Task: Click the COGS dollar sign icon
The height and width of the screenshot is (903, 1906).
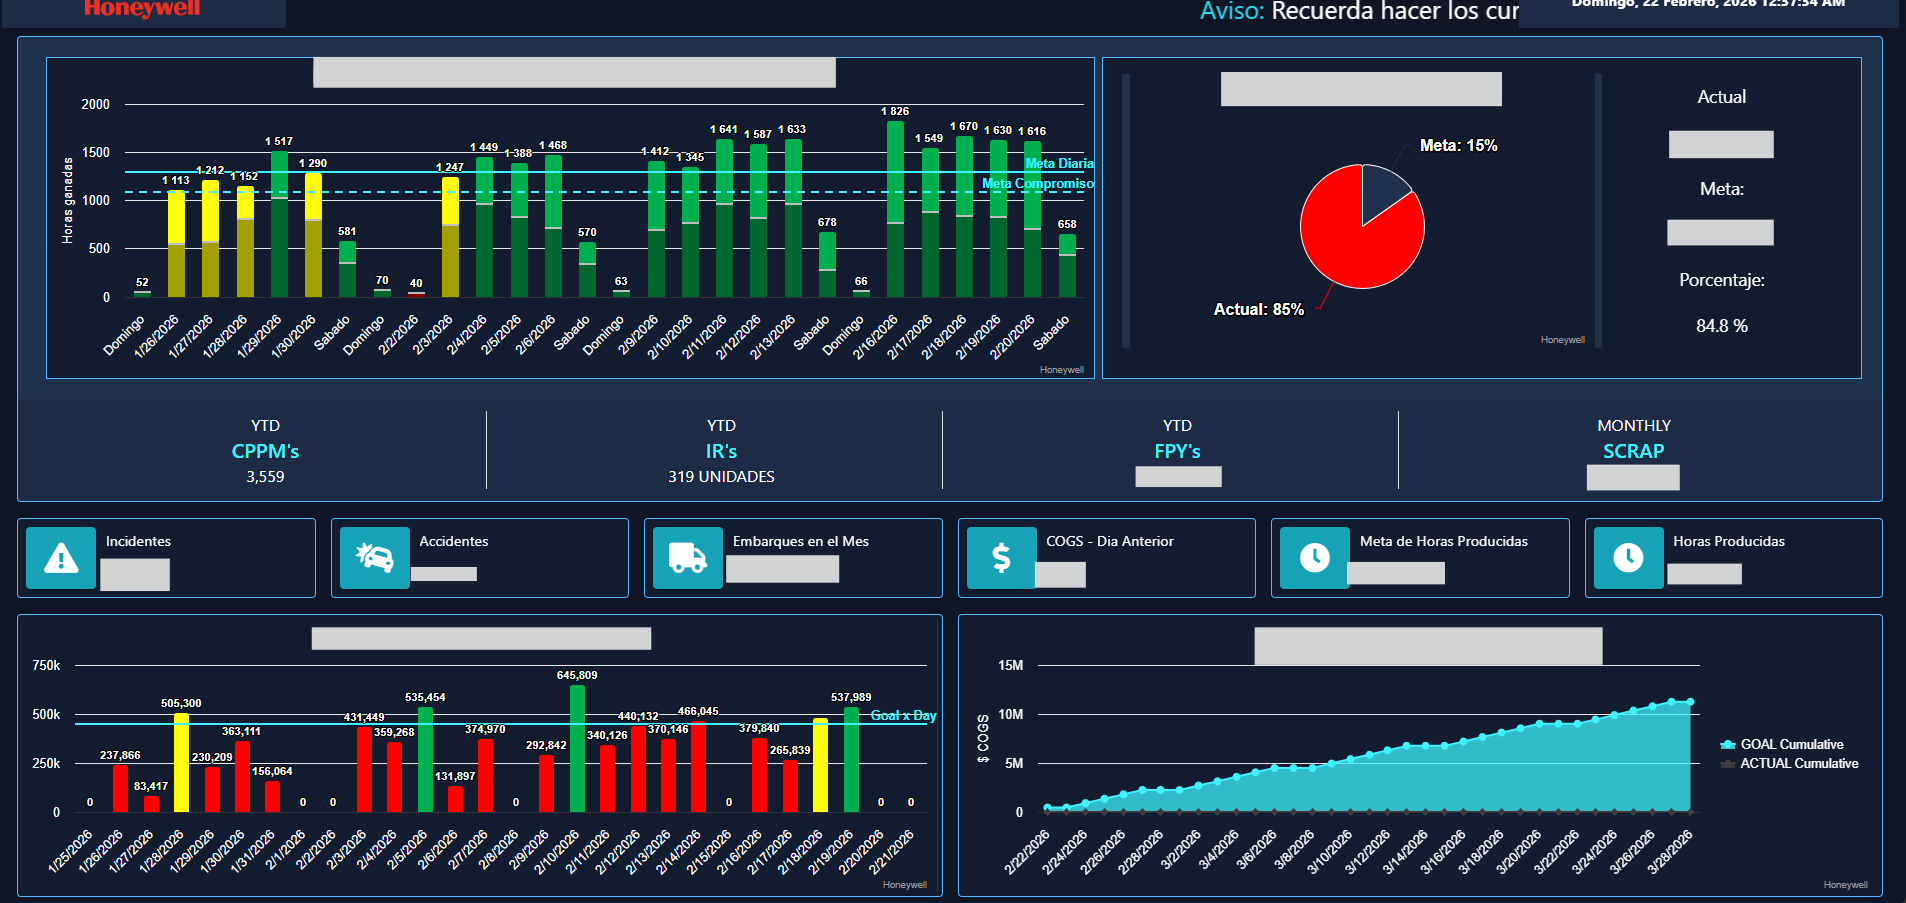Action: tap(1001, 558)
